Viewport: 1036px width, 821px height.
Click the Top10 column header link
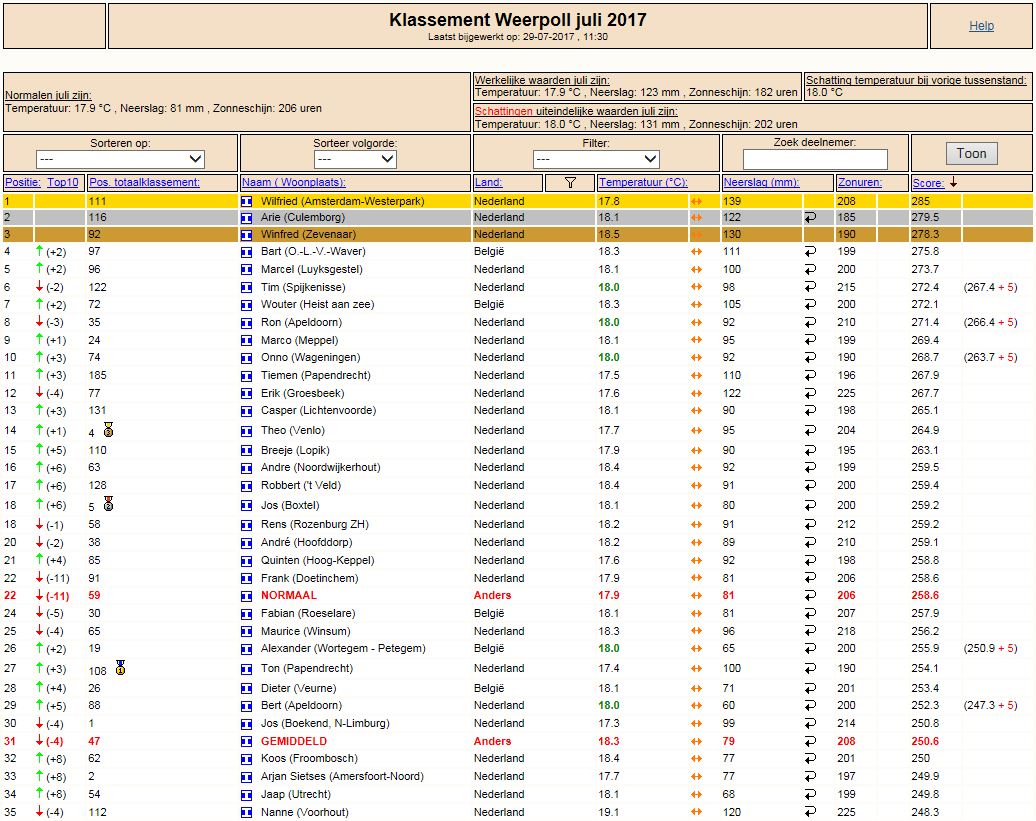(63, 183)
